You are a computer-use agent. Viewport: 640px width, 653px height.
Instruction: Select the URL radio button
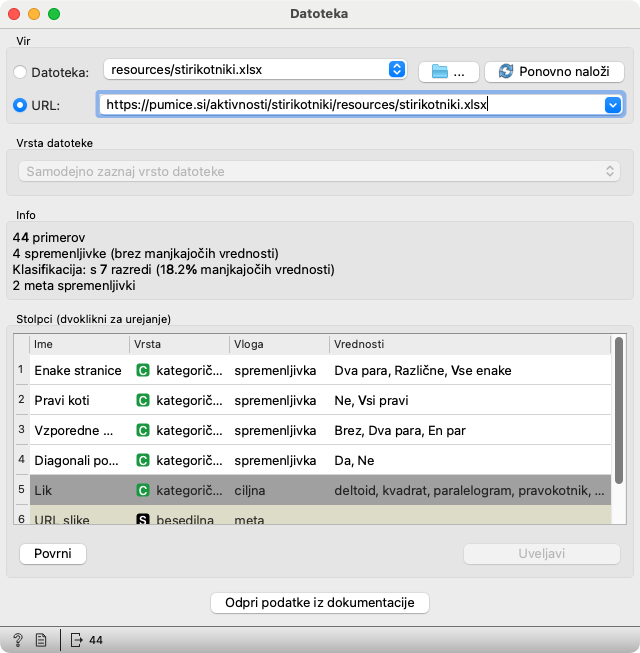point(21,104)
